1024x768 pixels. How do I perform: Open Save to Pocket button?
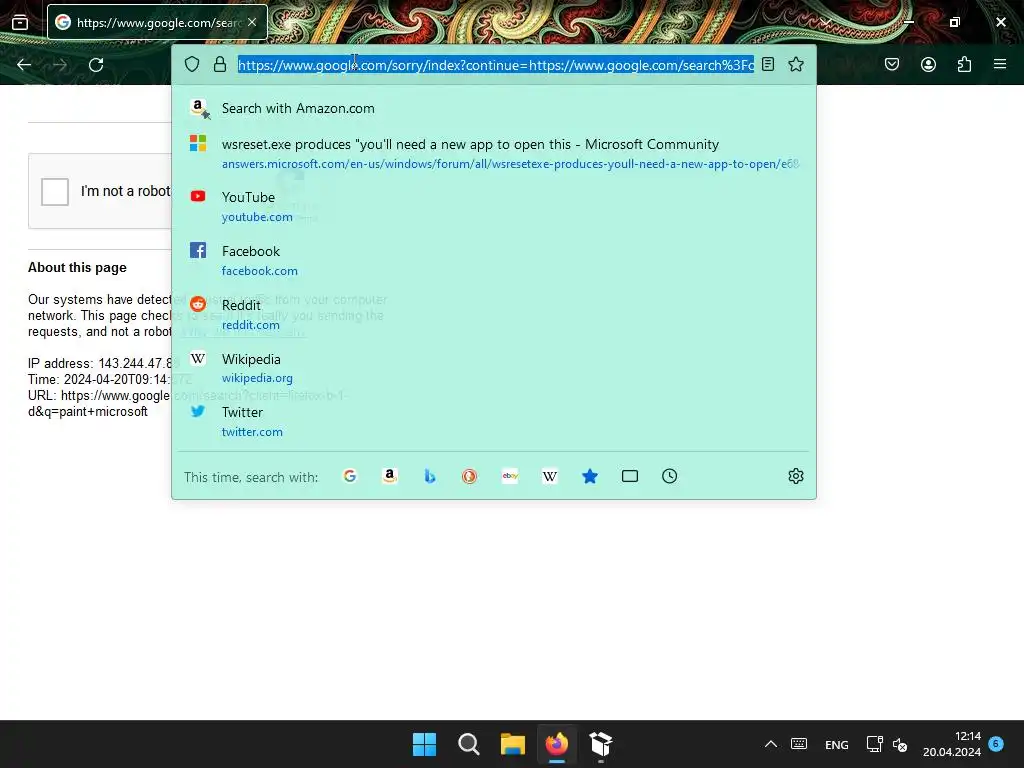[892, 64]
